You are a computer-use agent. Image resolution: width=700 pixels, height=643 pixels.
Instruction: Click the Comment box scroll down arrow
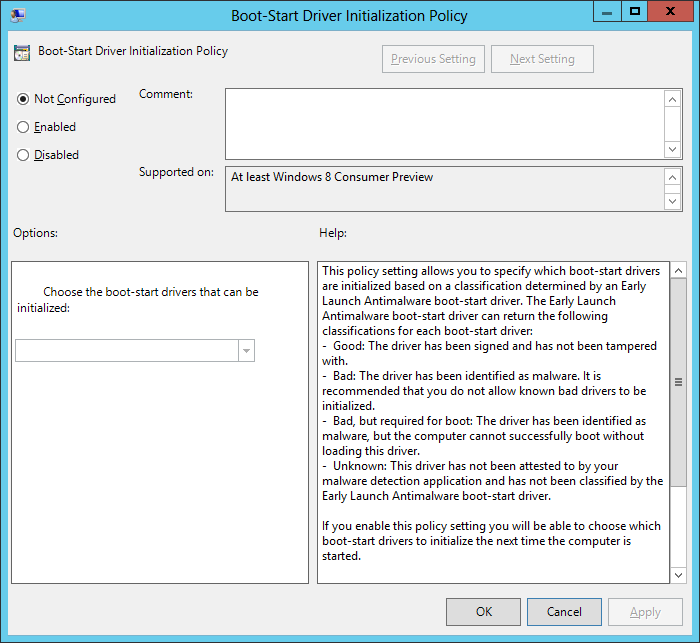click(673, 149)
